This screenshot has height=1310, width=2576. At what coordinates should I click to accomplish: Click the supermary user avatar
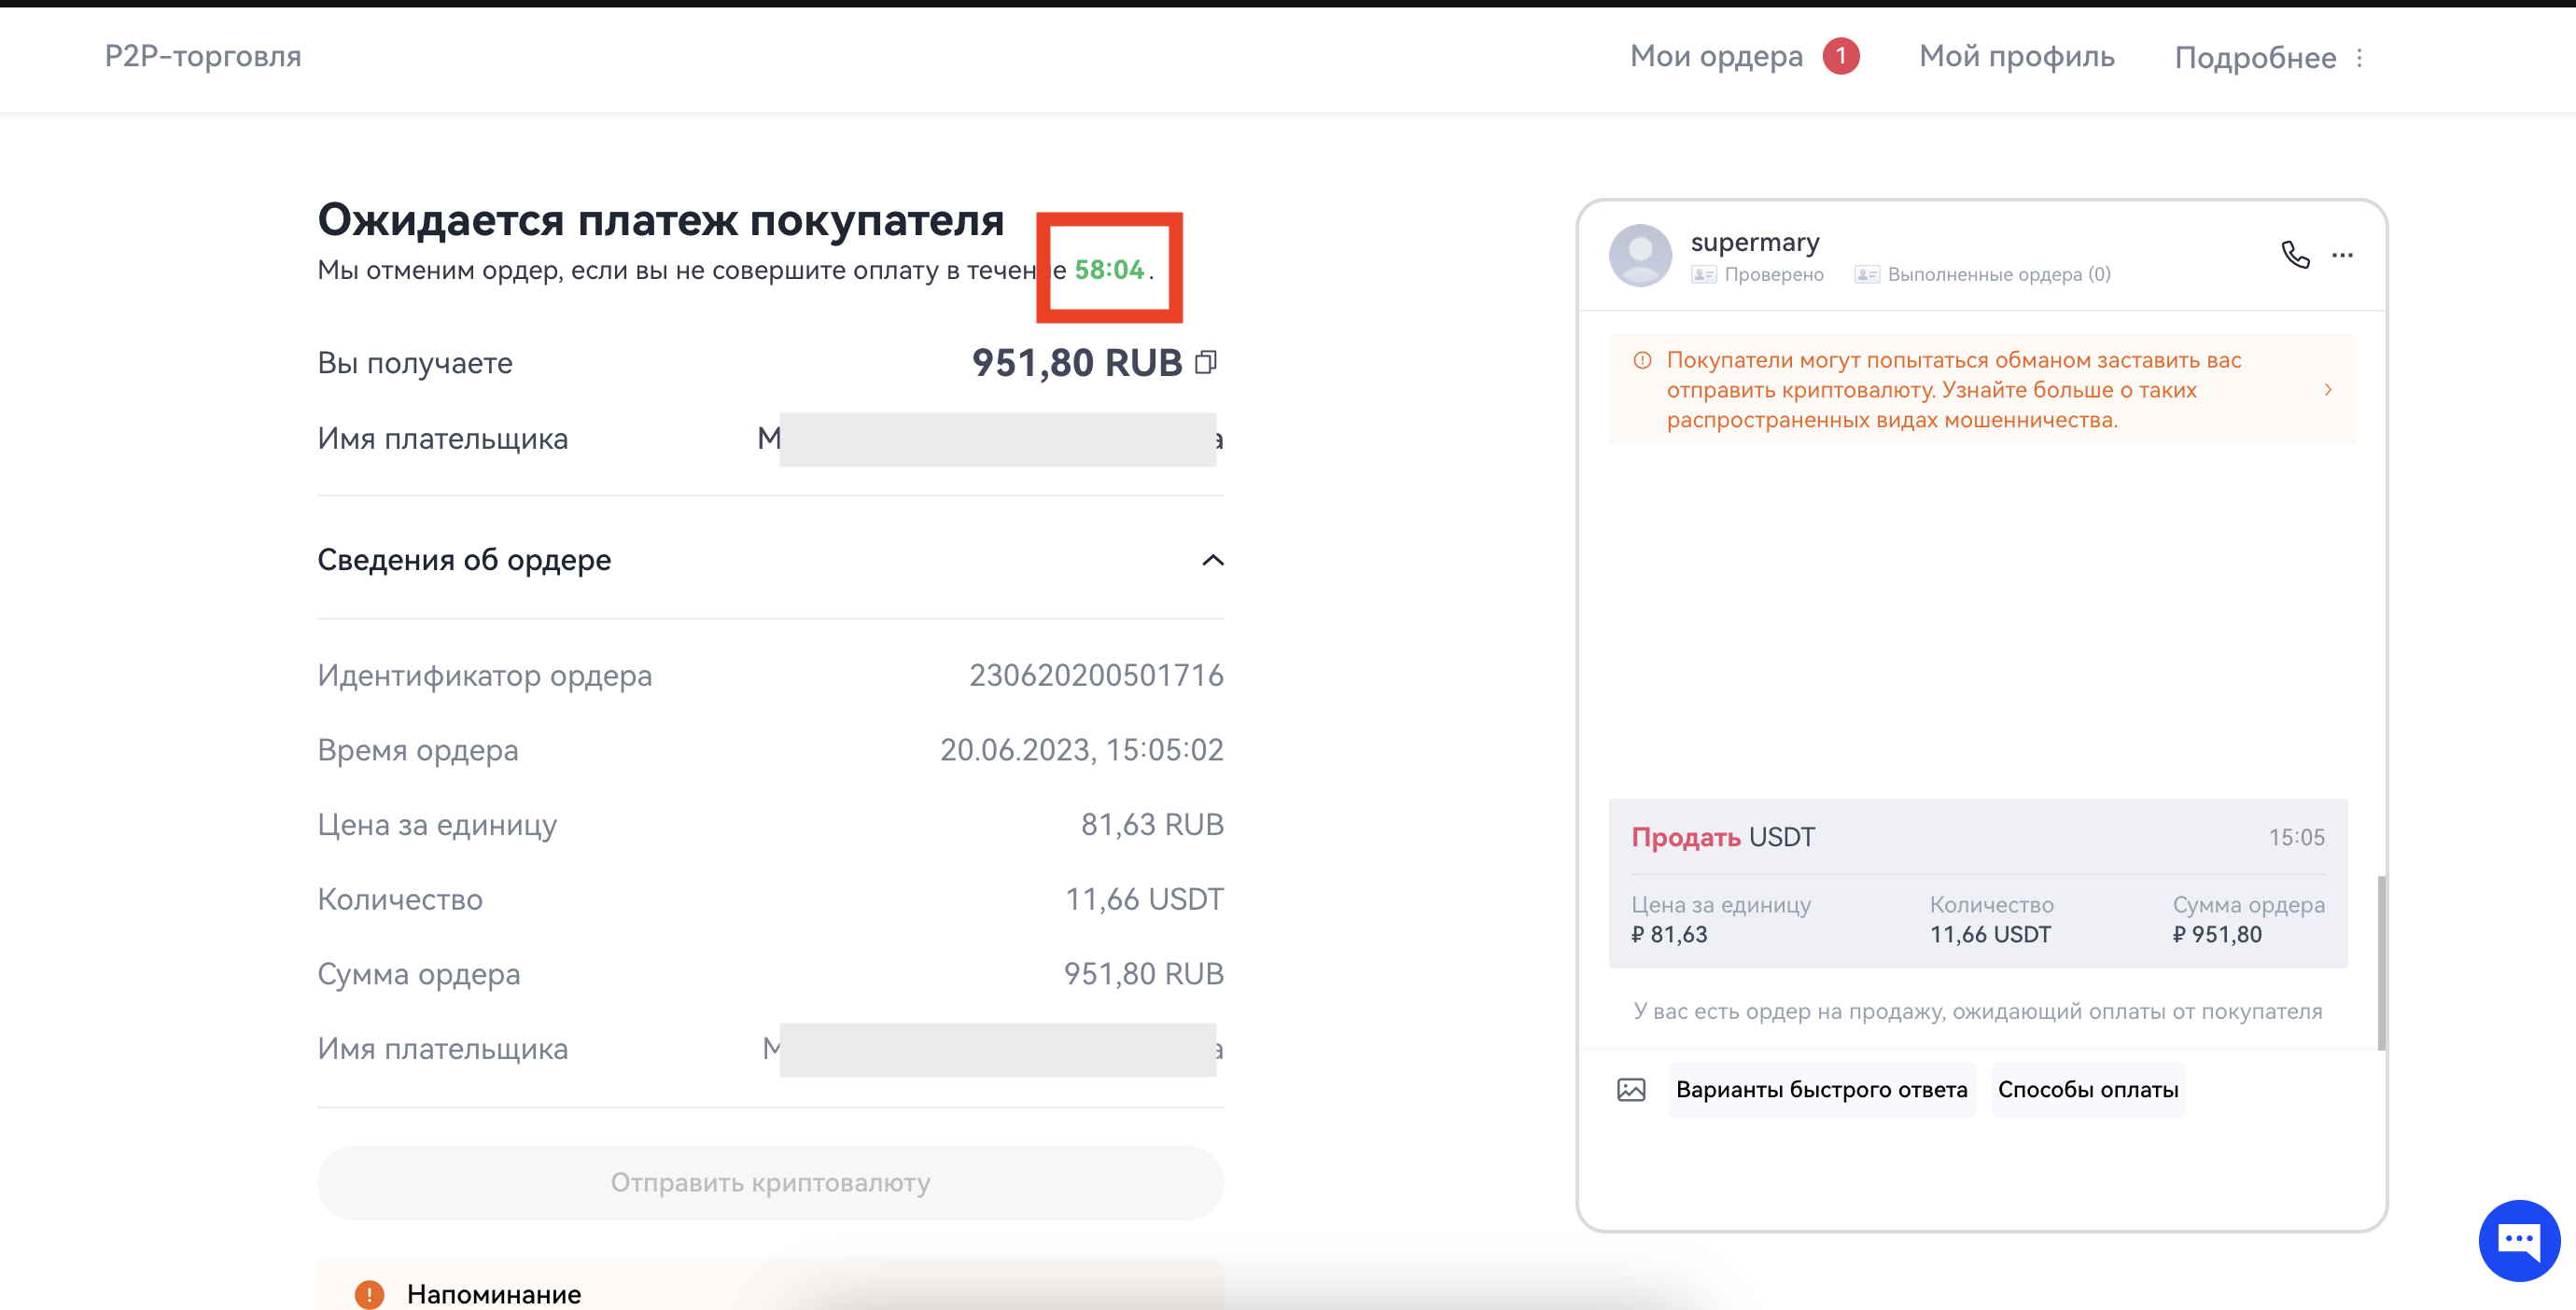pyautogui.click(x=1640, y=255)
